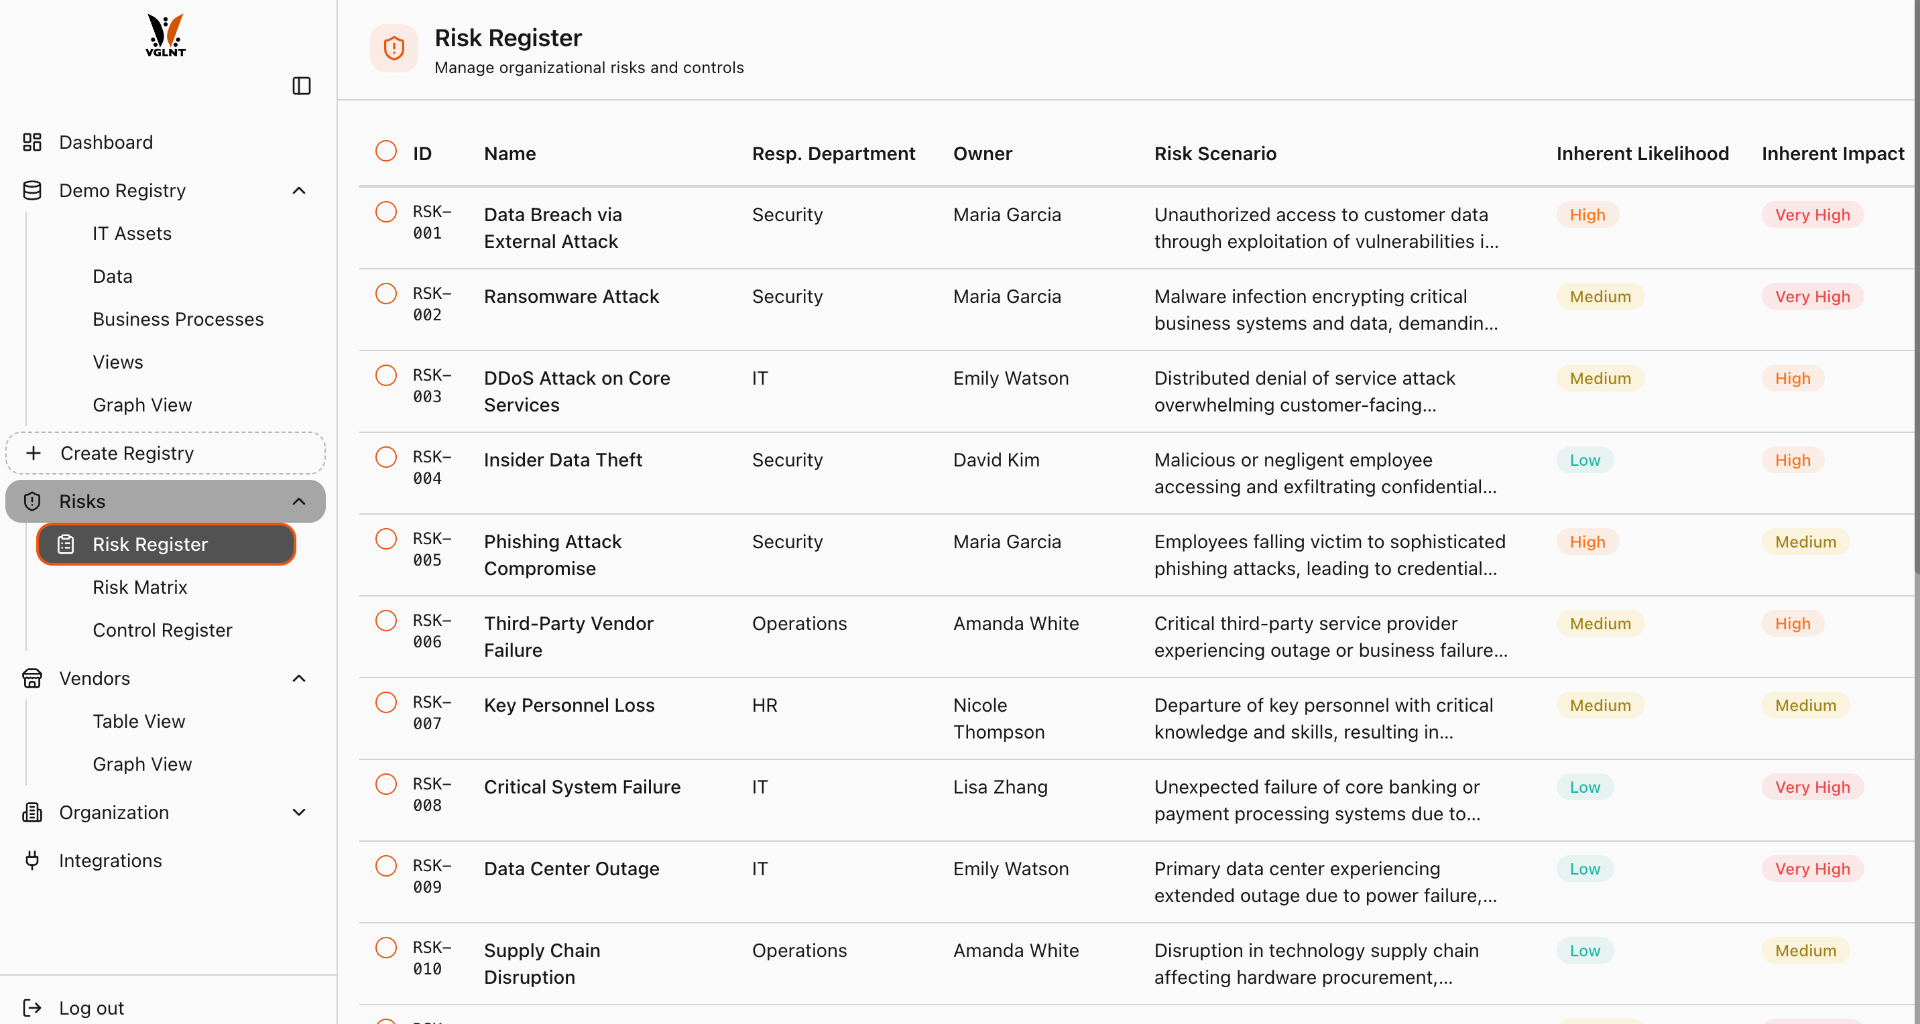This screenshot has height=1024, width=1920.
Task: Click Log out at the bottom
Action: point(91,1007)
